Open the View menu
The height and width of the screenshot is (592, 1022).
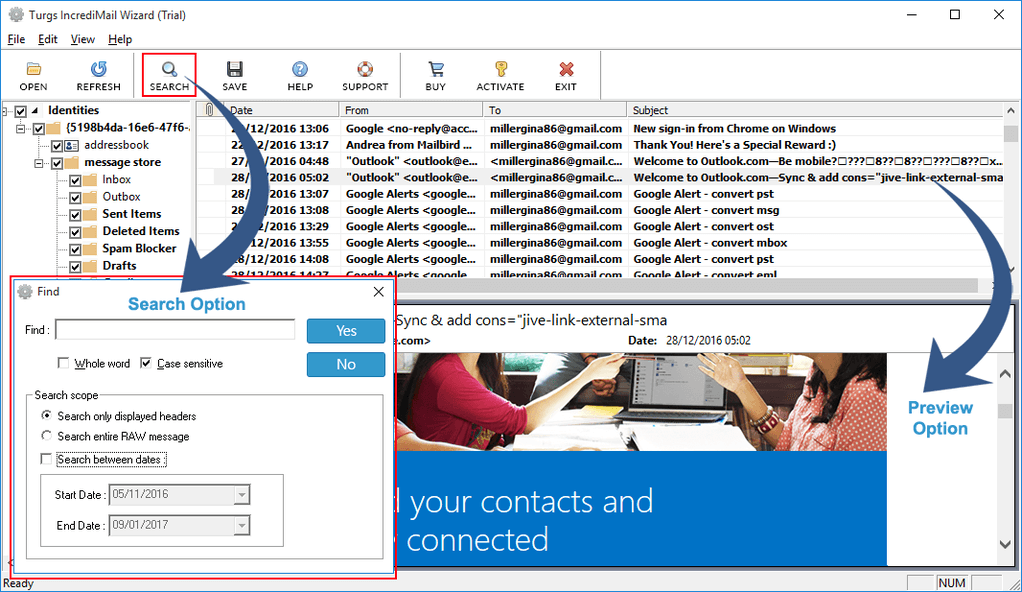83,39
